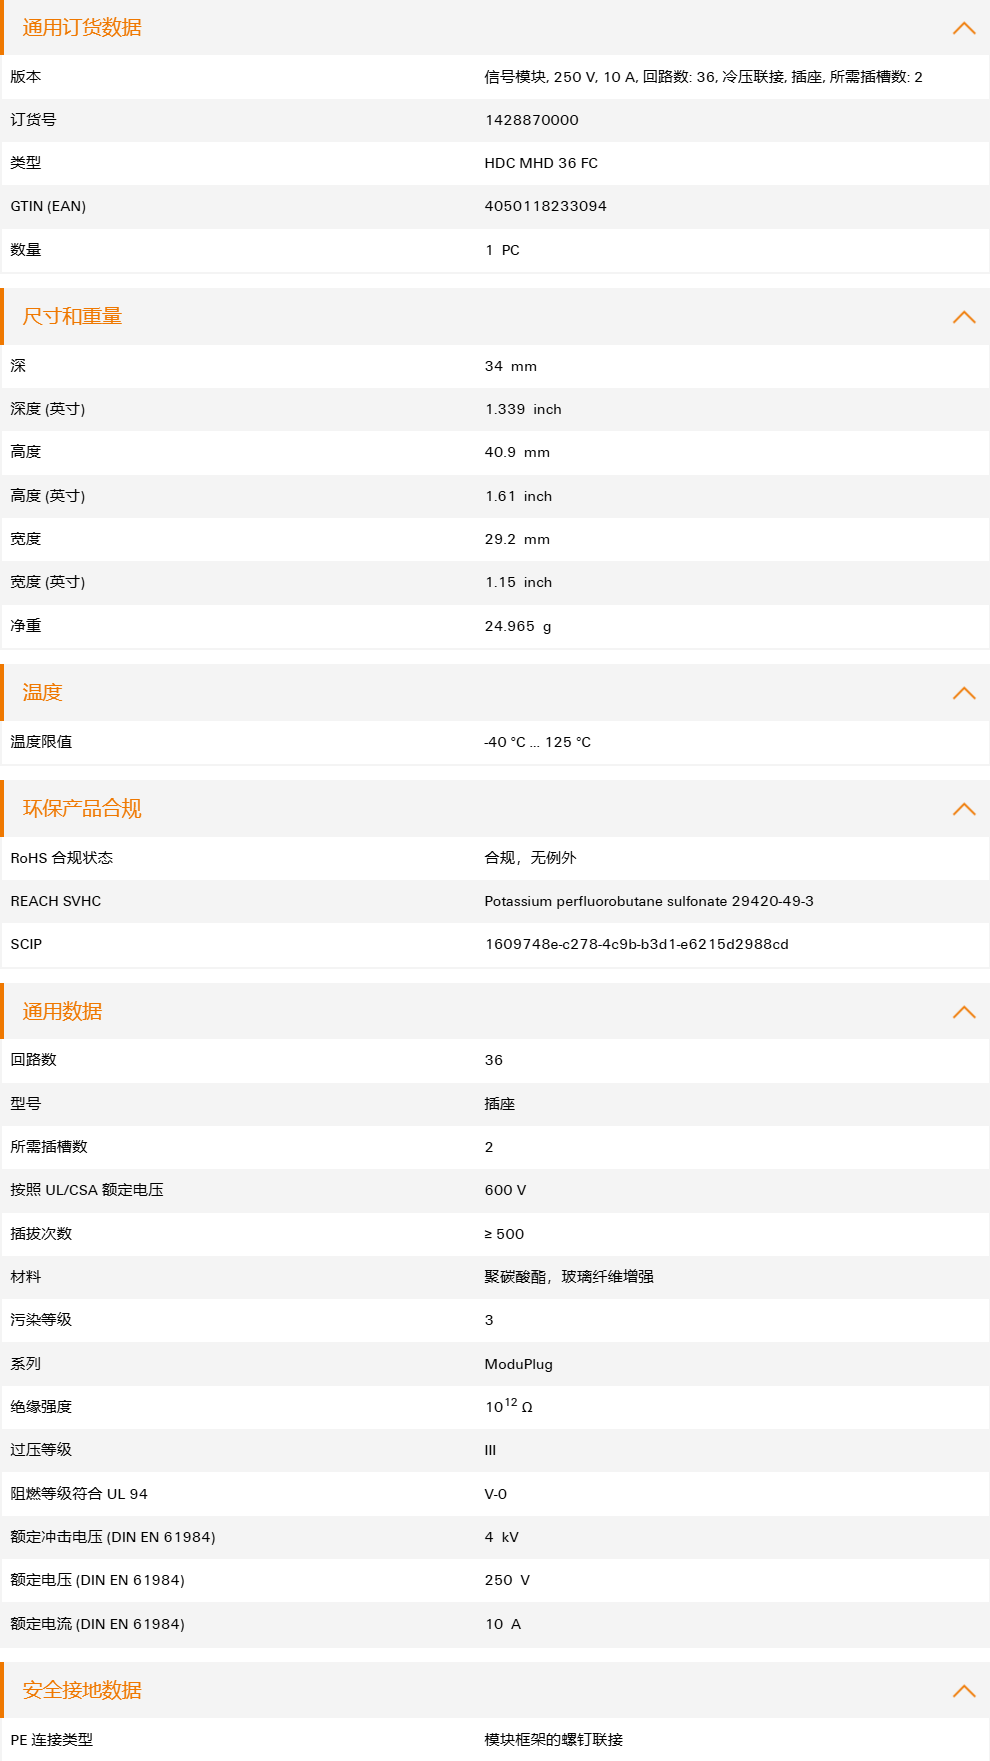Image resolution: width=990 pixels, height=1761 pixels.
Task: Click material value 聚碳酸酯，玻璃纤维增强
Action: (569, 1277)
